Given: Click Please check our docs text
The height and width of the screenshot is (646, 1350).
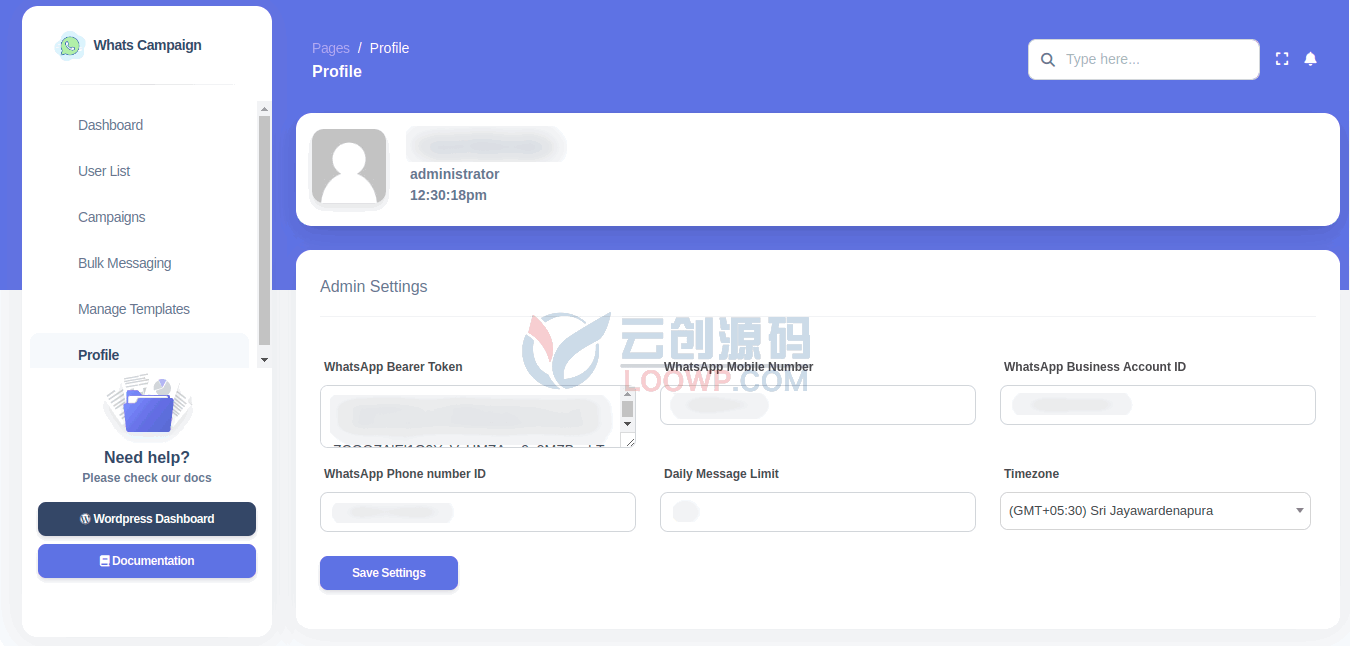Looking at the screenshot, I should tap(147, 478).
